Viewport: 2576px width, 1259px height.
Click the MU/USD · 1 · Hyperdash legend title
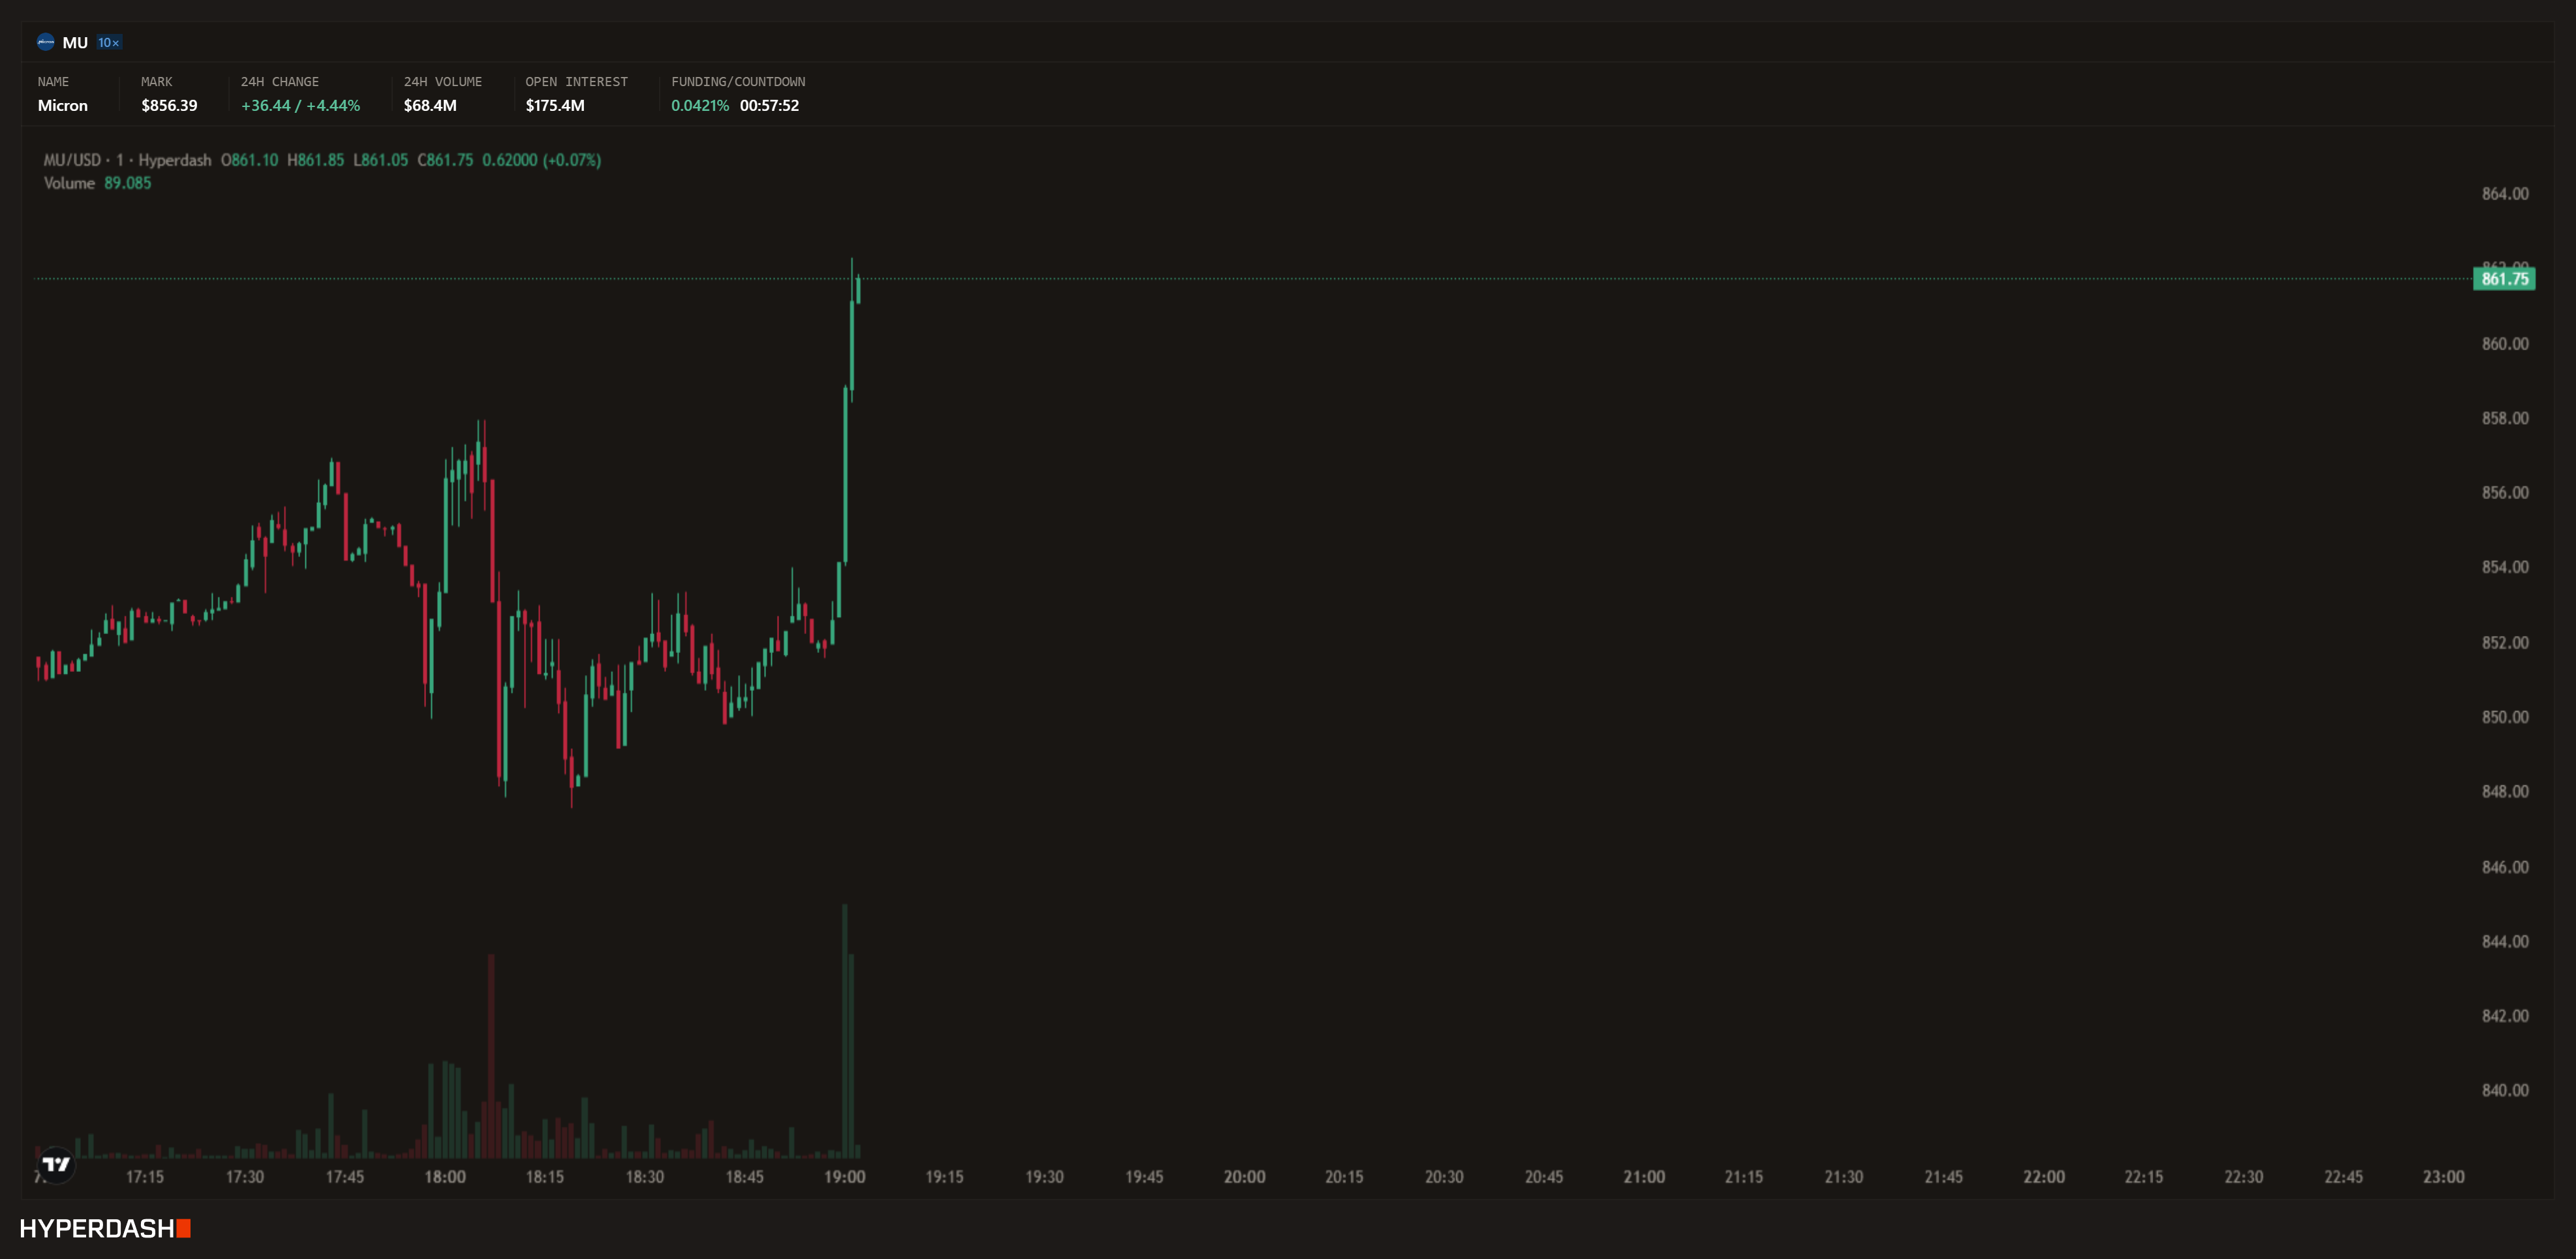[128, 160]
